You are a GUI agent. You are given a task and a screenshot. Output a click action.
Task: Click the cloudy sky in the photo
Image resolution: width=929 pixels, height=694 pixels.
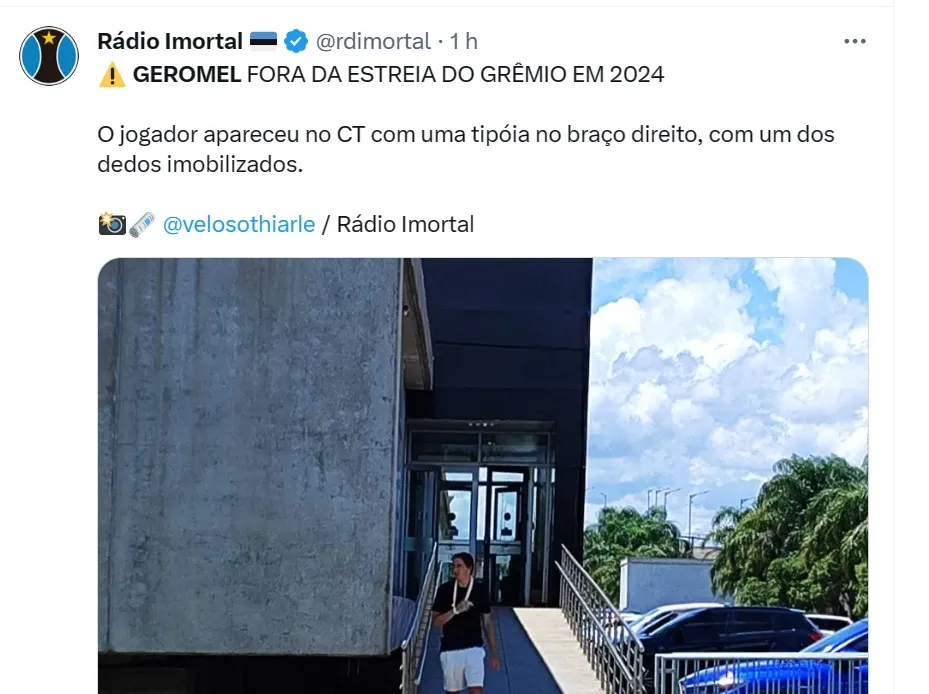[x=729, y=379]
